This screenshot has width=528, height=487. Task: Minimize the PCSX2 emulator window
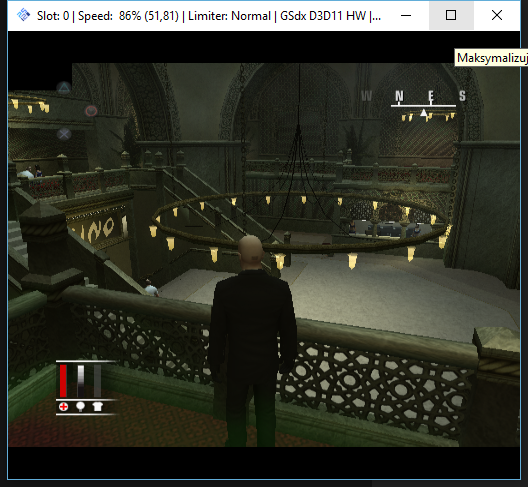coord(406,15)
